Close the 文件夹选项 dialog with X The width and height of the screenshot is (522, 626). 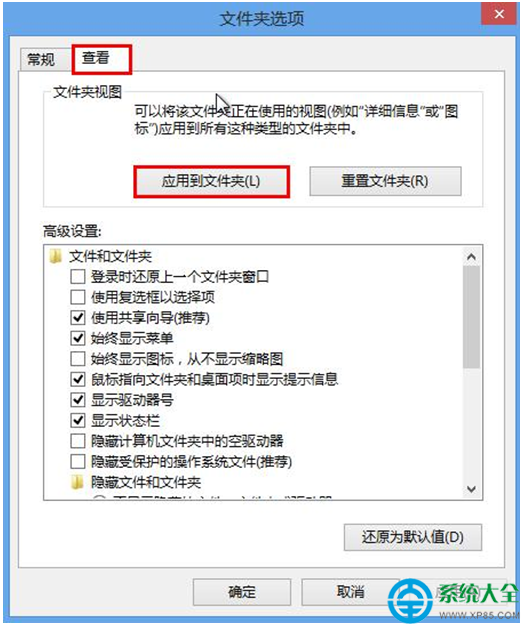click(x=499, y=14)
